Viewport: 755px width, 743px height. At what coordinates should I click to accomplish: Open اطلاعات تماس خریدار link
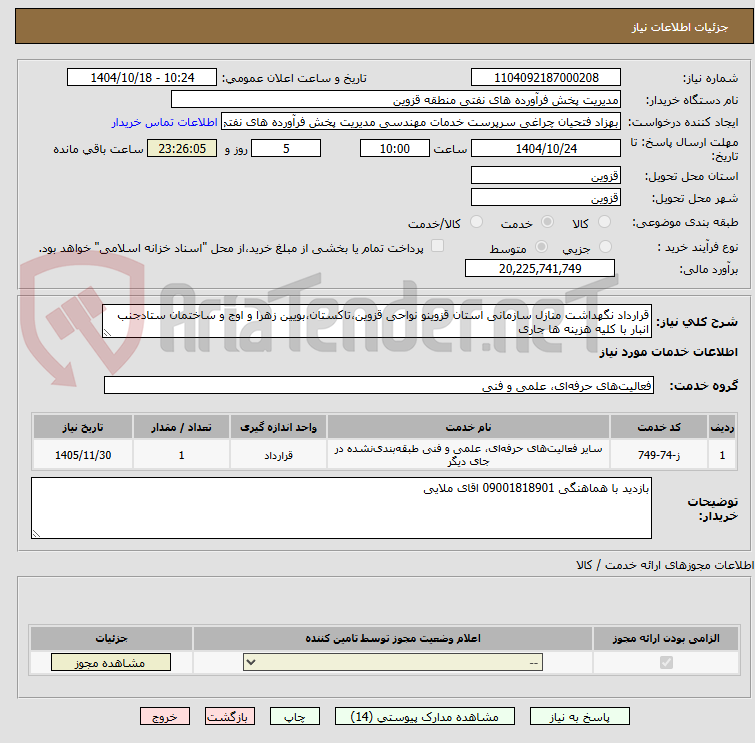pyautogui.click(x=165, y=123)
